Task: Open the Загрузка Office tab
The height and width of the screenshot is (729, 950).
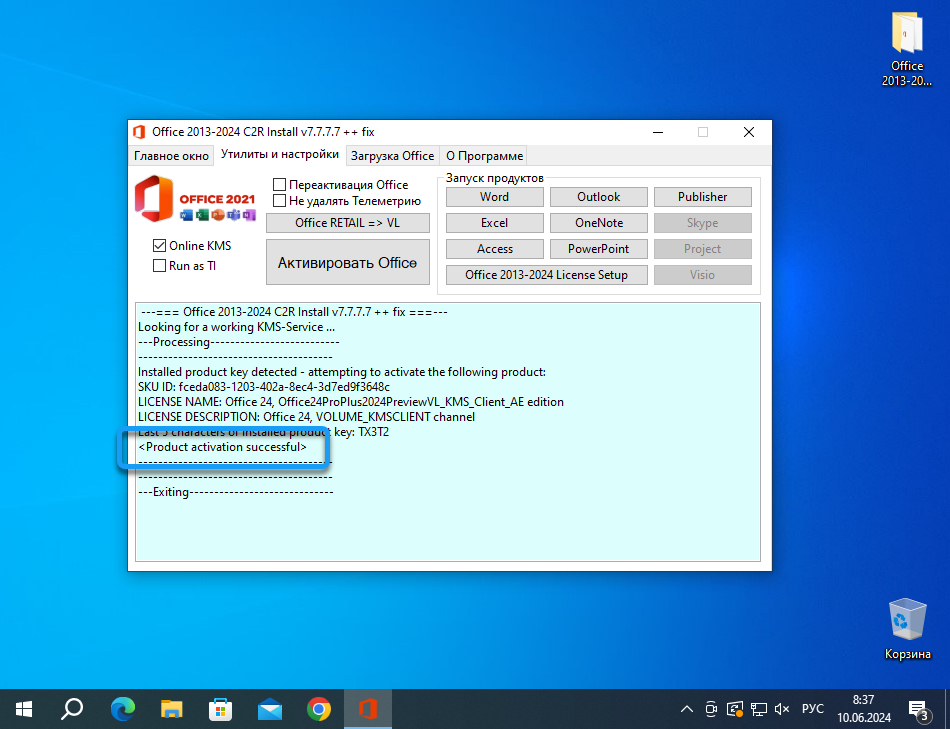Action: pyautogui.click(x=392, y=156)
